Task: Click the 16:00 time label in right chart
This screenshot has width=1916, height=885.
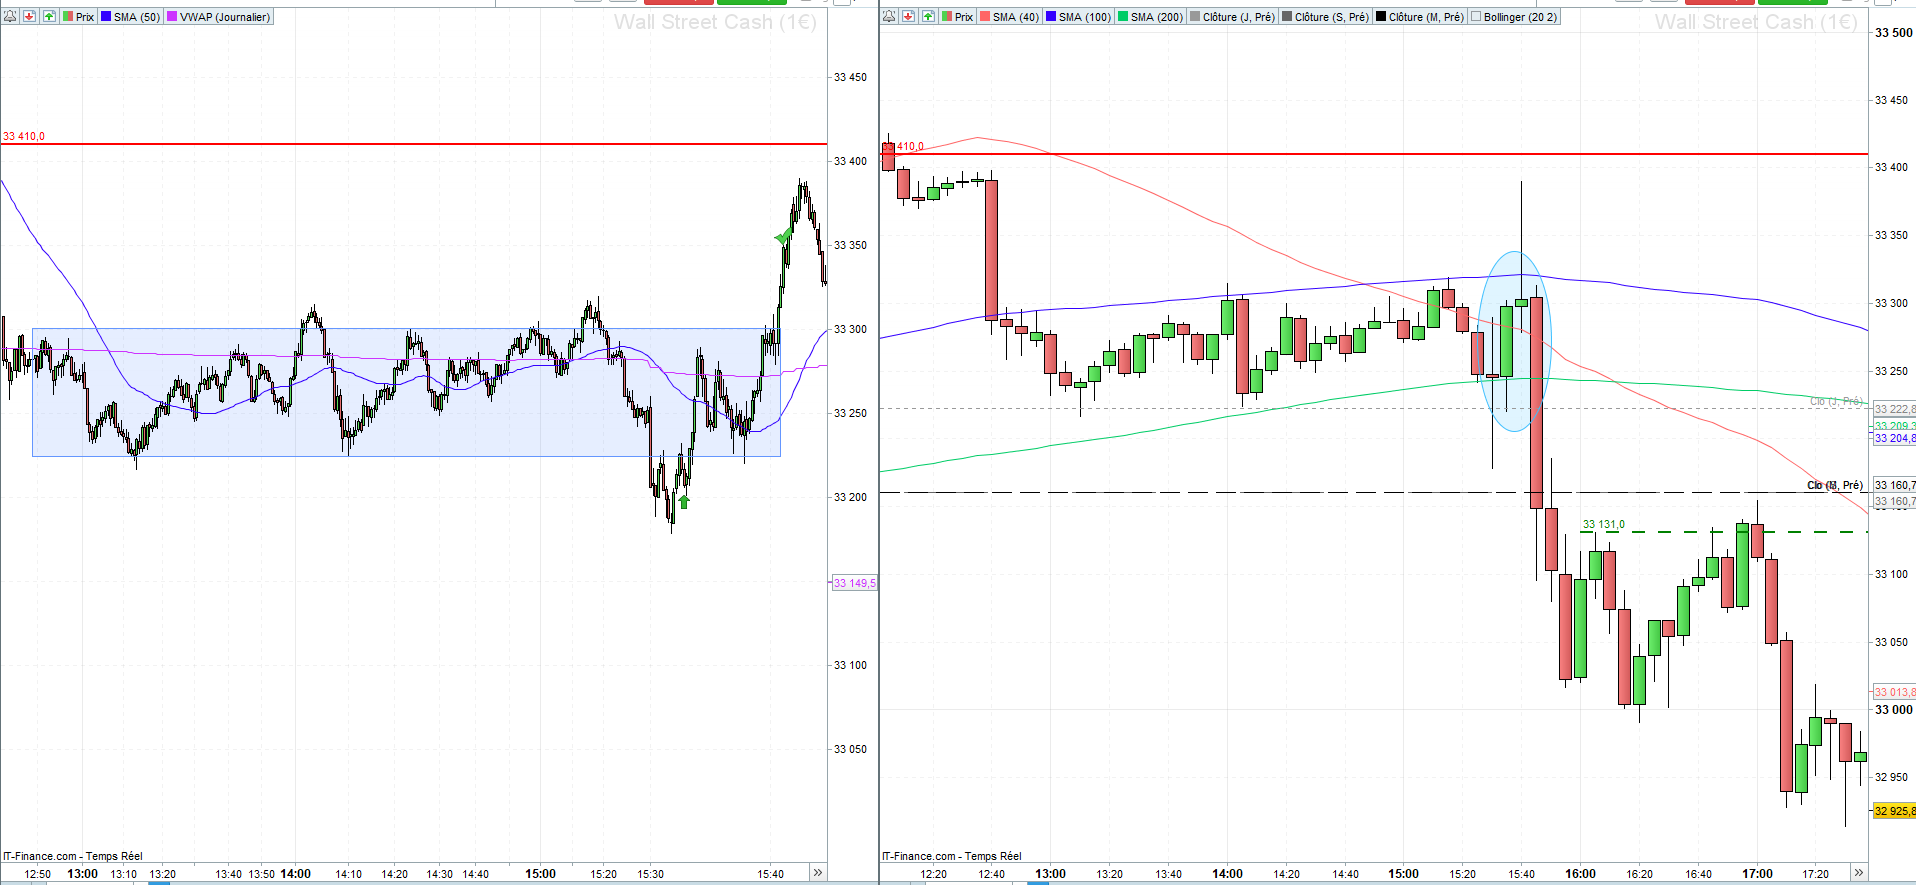Action: tap(1581, 874)
